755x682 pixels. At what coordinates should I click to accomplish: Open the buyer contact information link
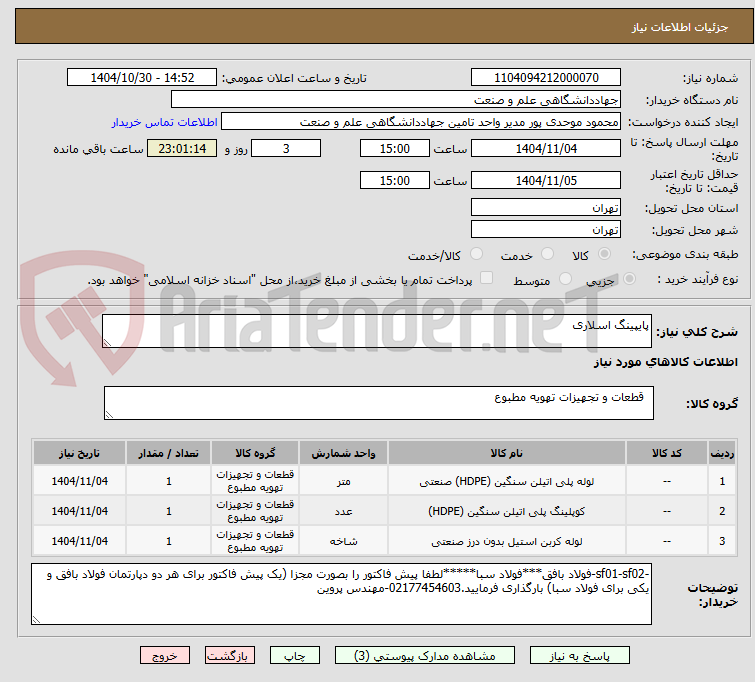[165, 122]
